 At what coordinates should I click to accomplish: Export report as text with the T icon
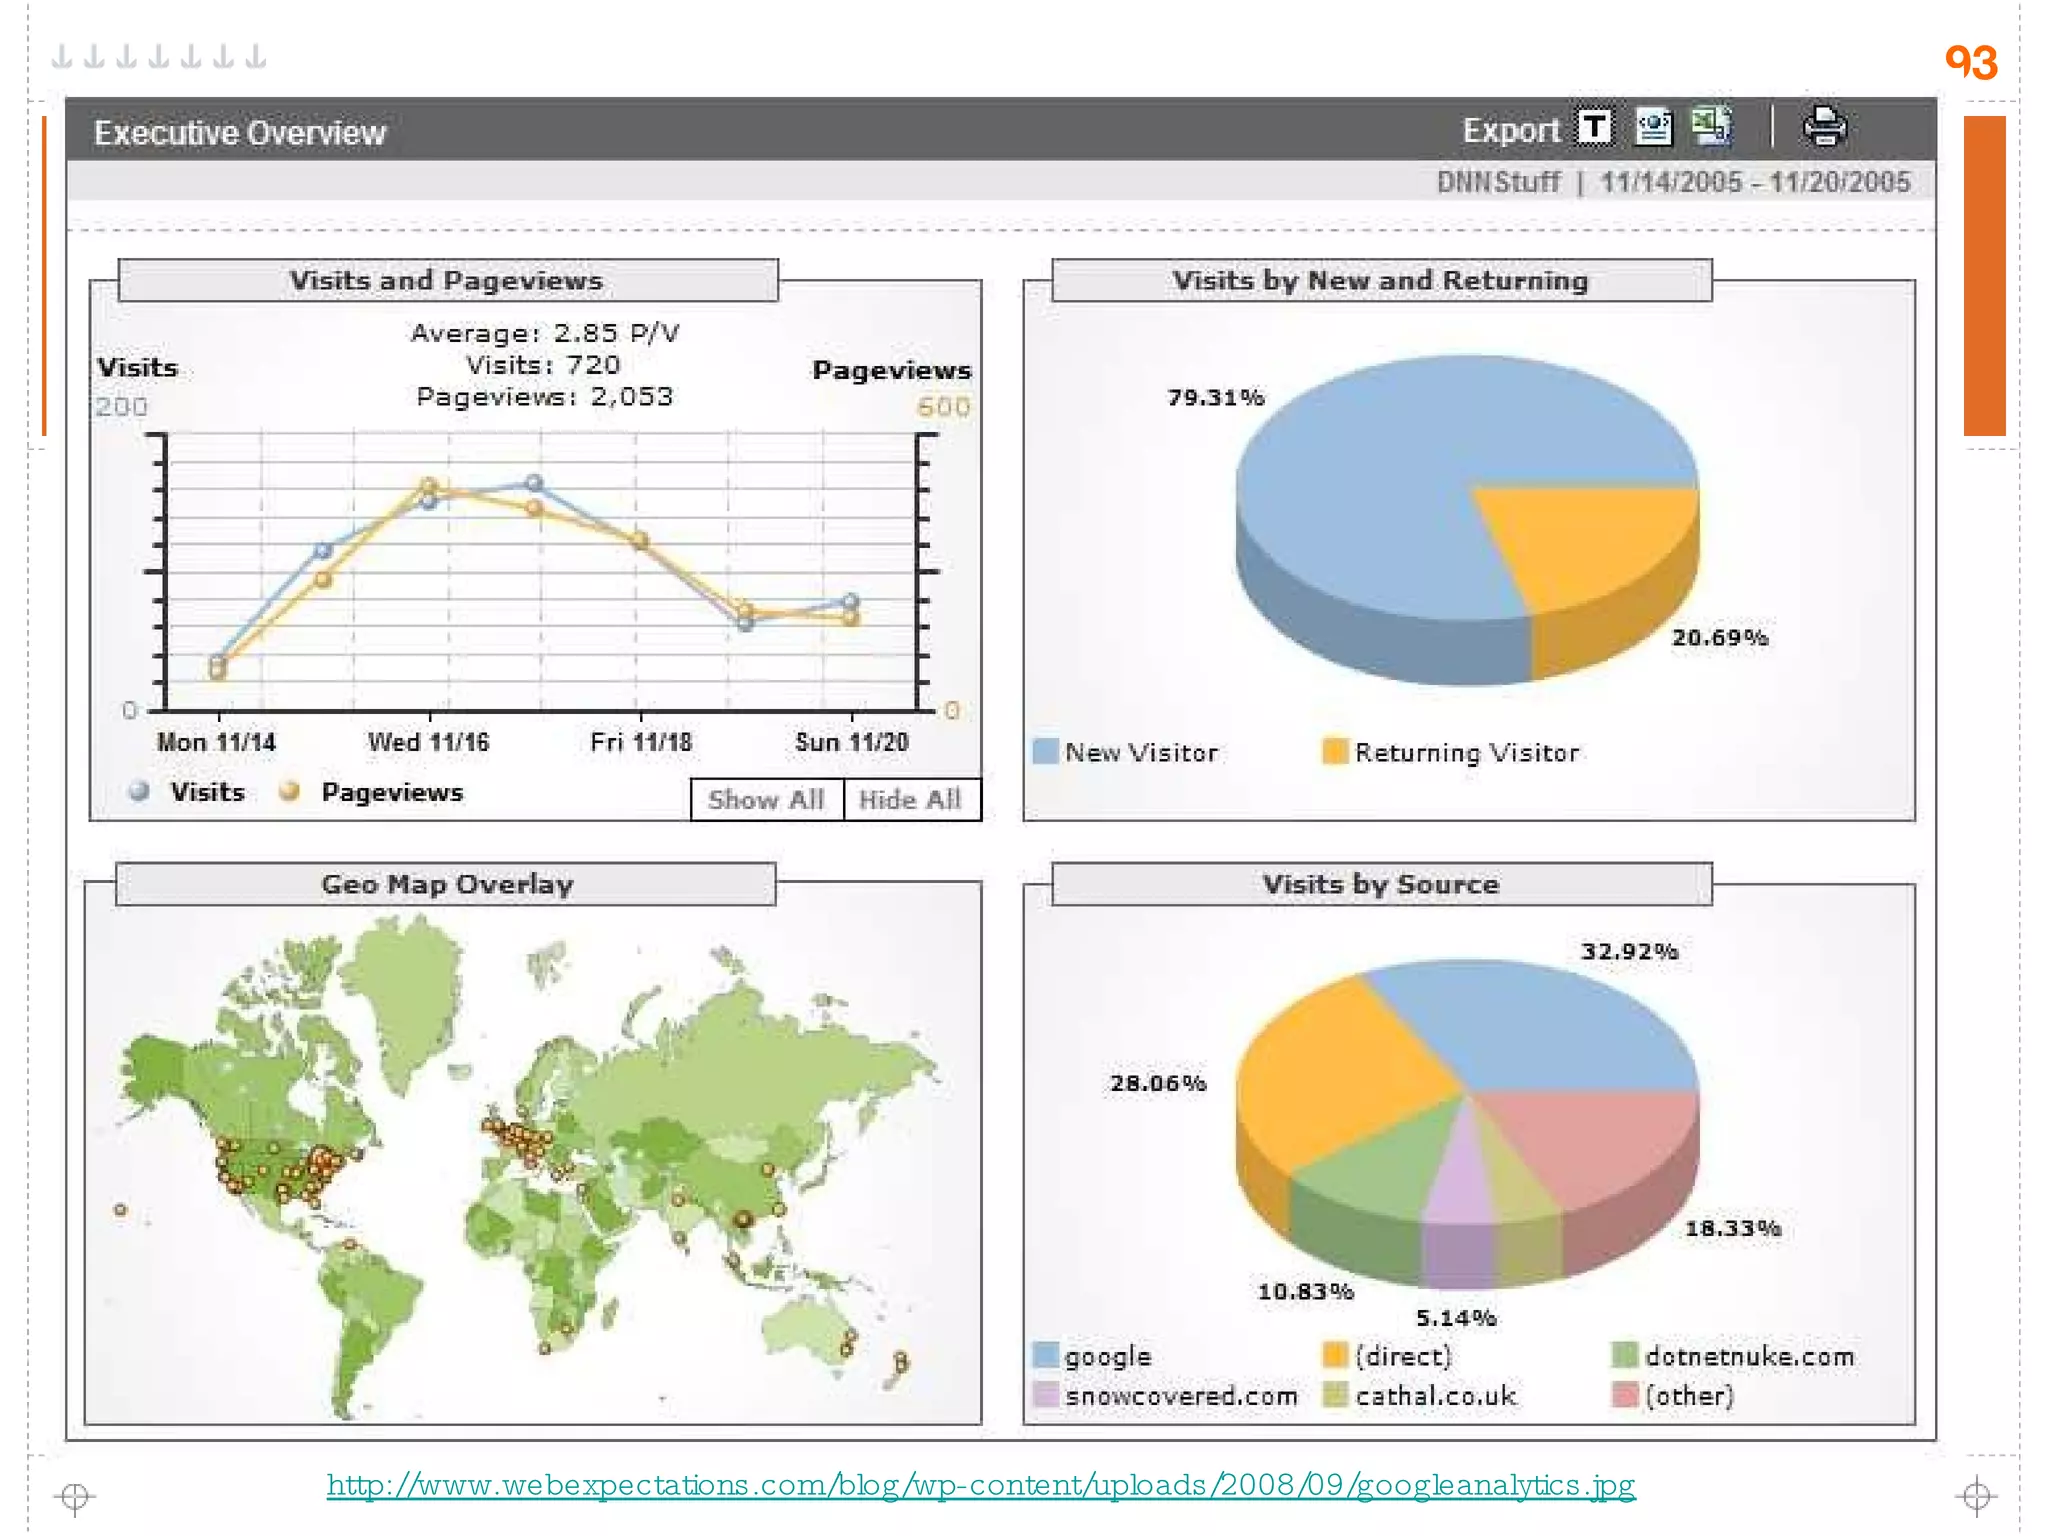coord(1595,128)
